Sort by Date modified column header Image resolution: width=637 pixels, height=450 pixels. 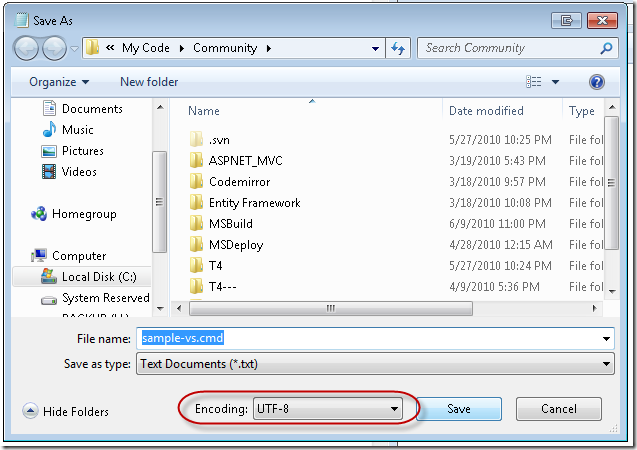(486, 111)
